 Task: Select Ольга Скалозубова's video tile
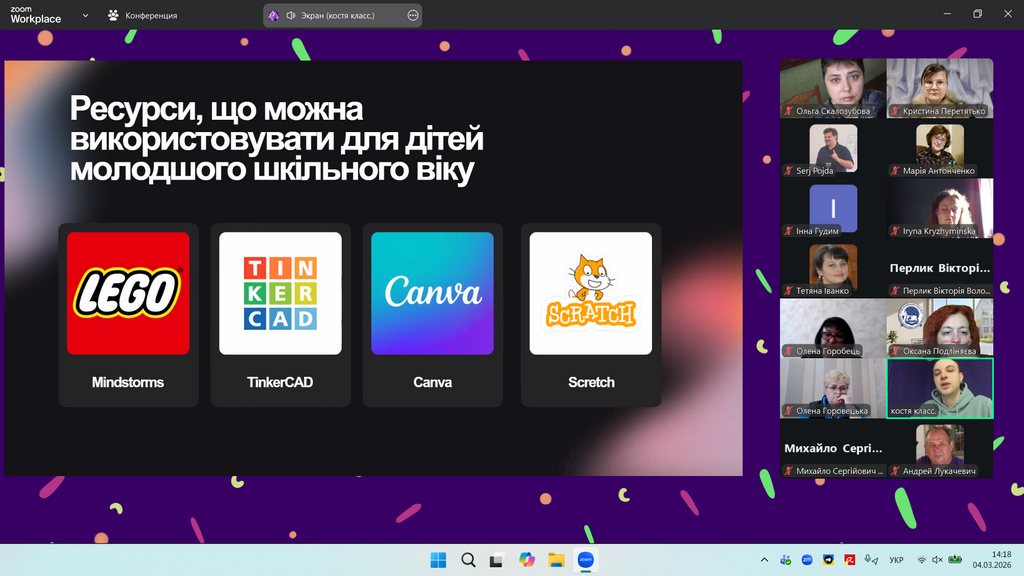(833, 88)
